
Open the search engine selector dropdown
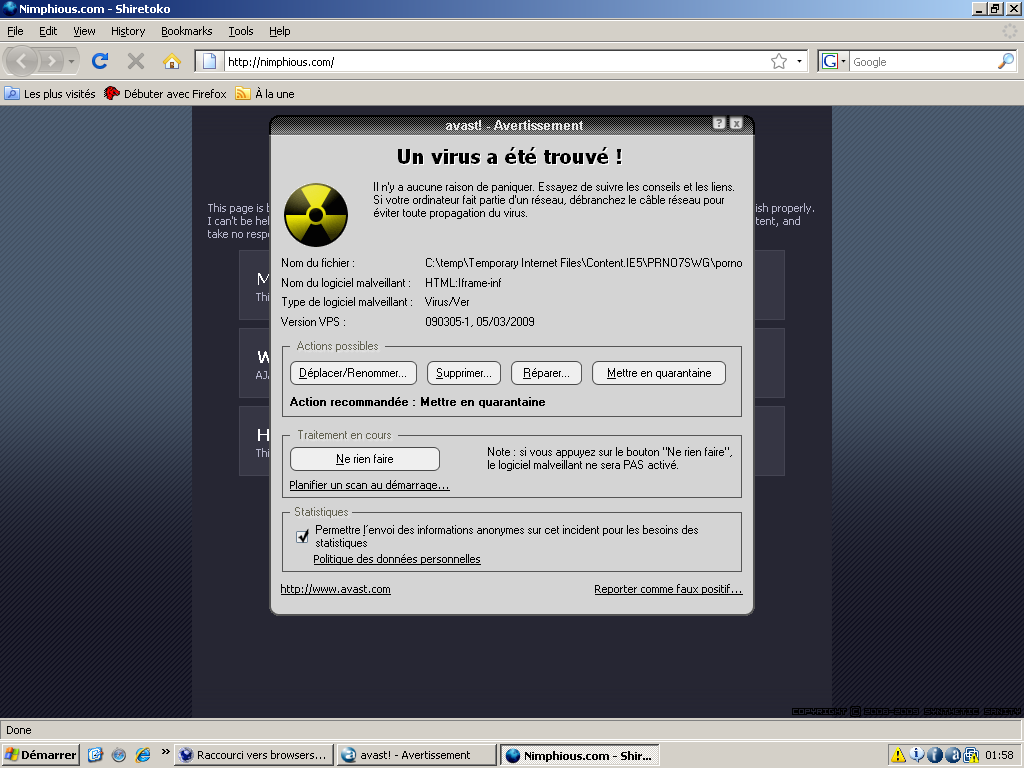click(x=833, y=62)
